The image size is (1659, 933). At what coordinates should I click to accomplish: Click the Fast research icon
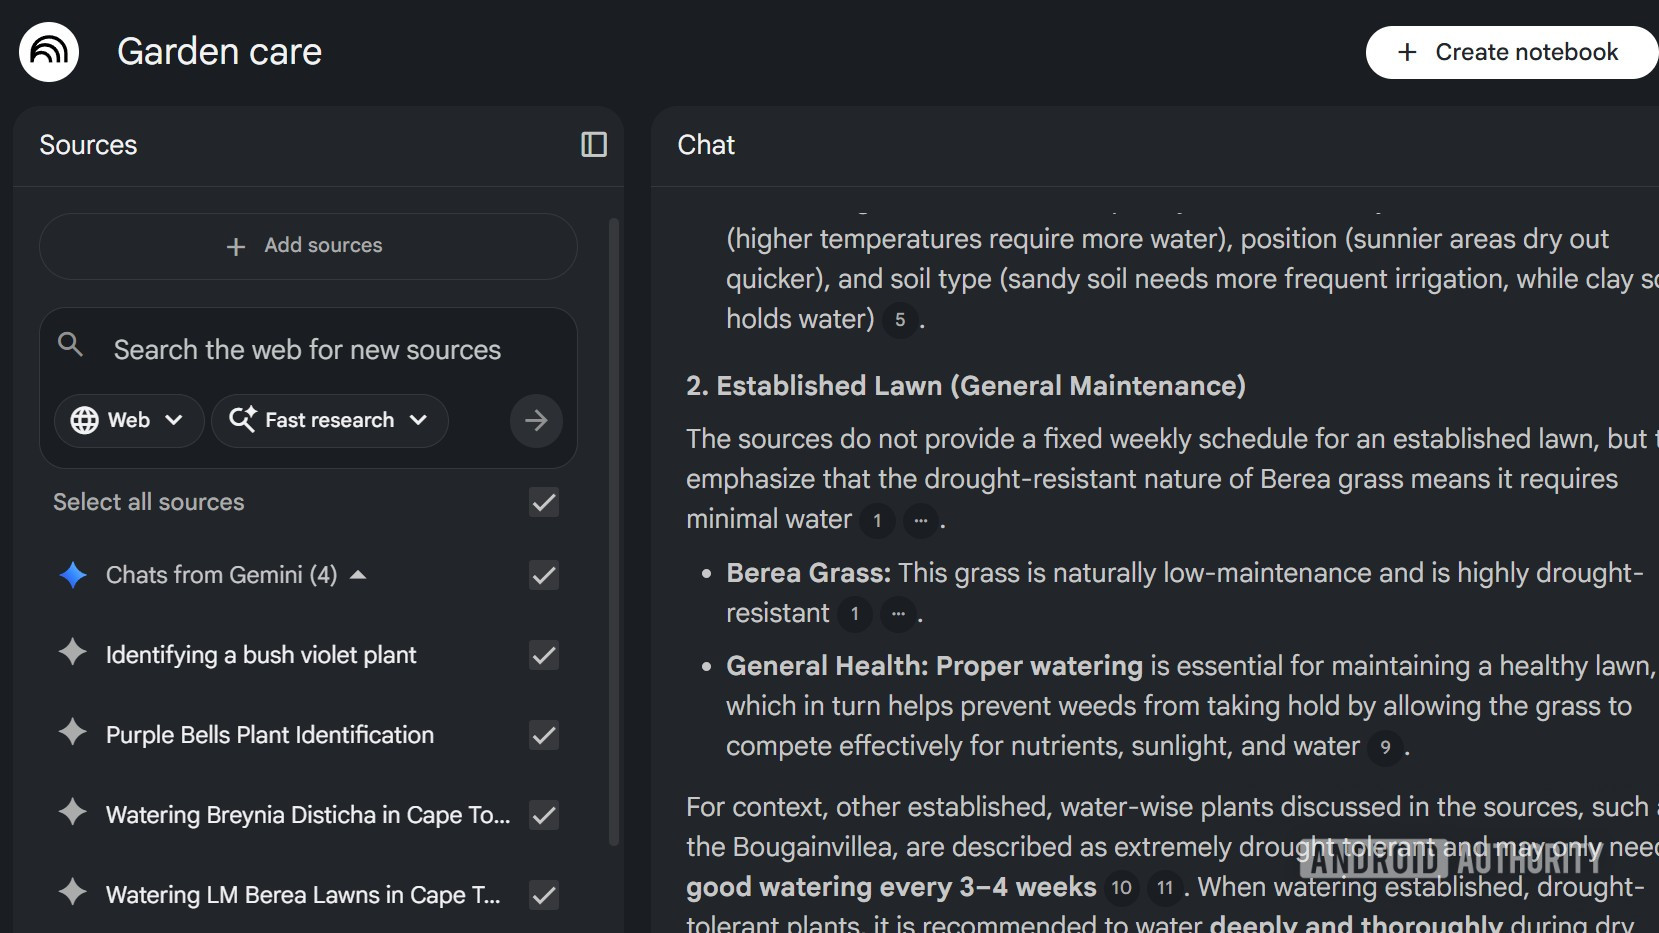241,420
